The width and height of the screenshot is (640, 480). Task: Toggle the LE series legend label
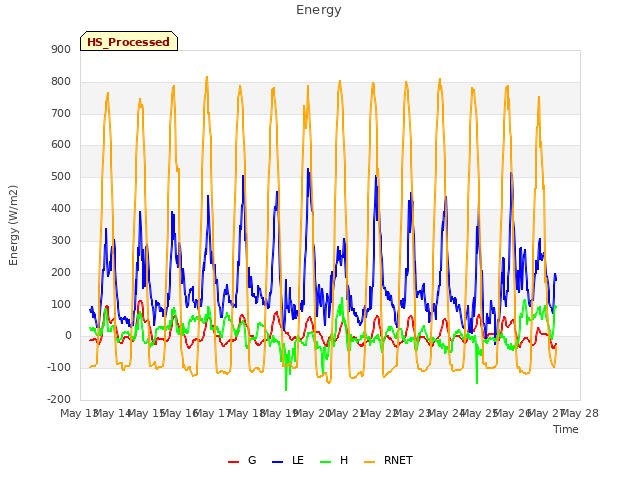coord(298,460)
